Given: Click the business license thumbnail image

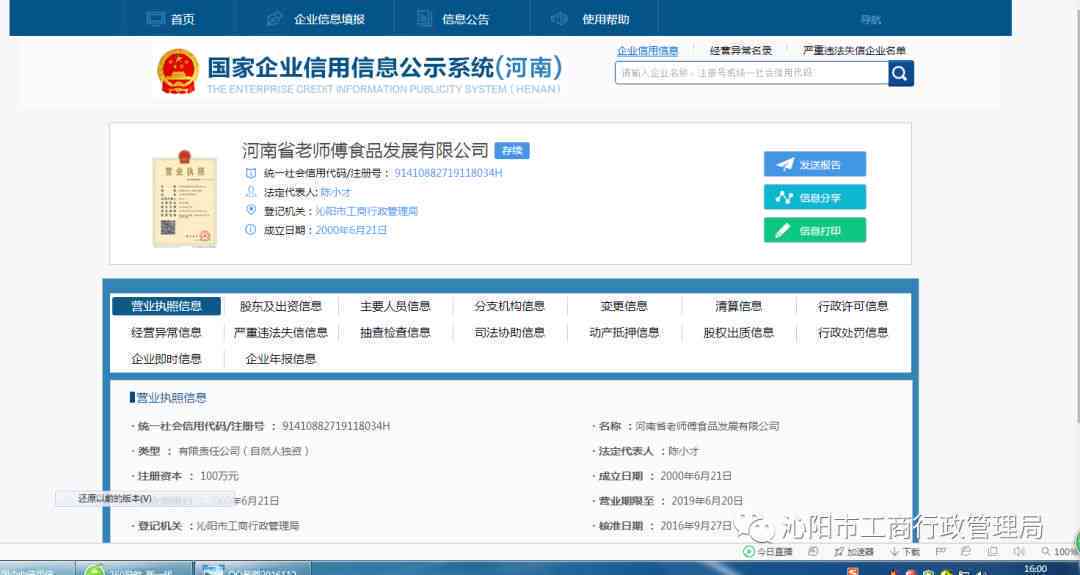Looking at the screenshot, I should point(184,198).
